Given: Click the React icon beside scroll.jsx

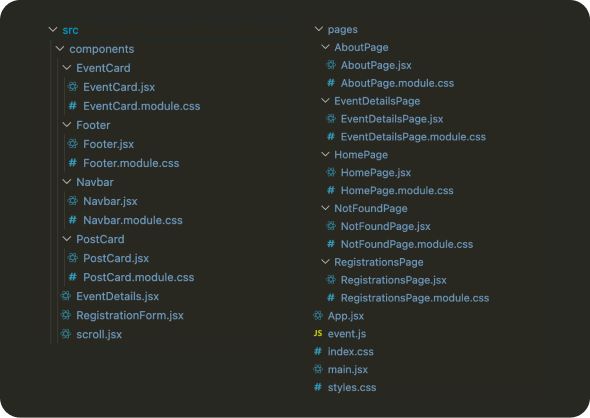Looking at the screenshot, I should coord(66,334).
